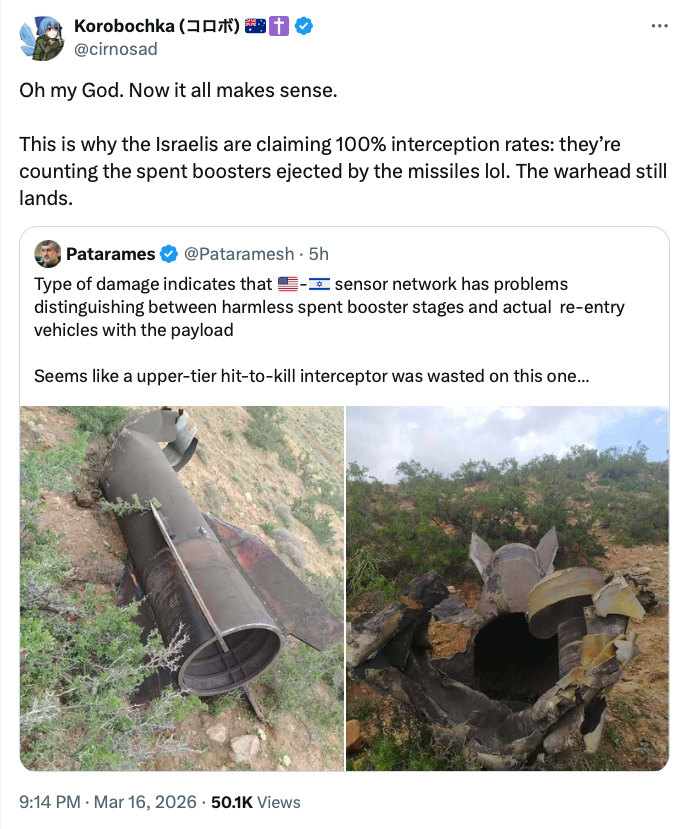This screenshot has width=689, height=829.
Task: Click the Israel flag emoji in quote
Action: tap(319, 284)
